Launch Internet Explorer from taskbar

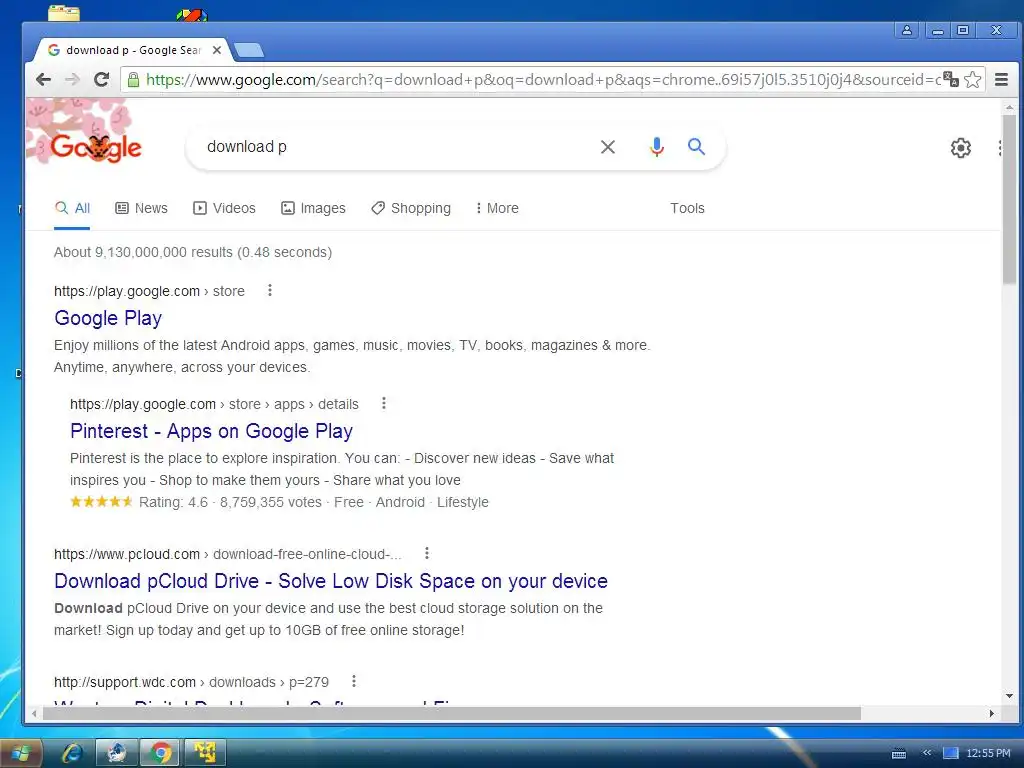71,753
